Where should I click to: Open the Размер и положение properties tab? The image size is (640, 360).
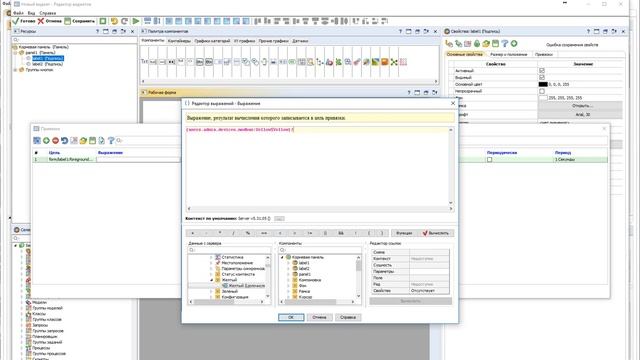point(509,54)
